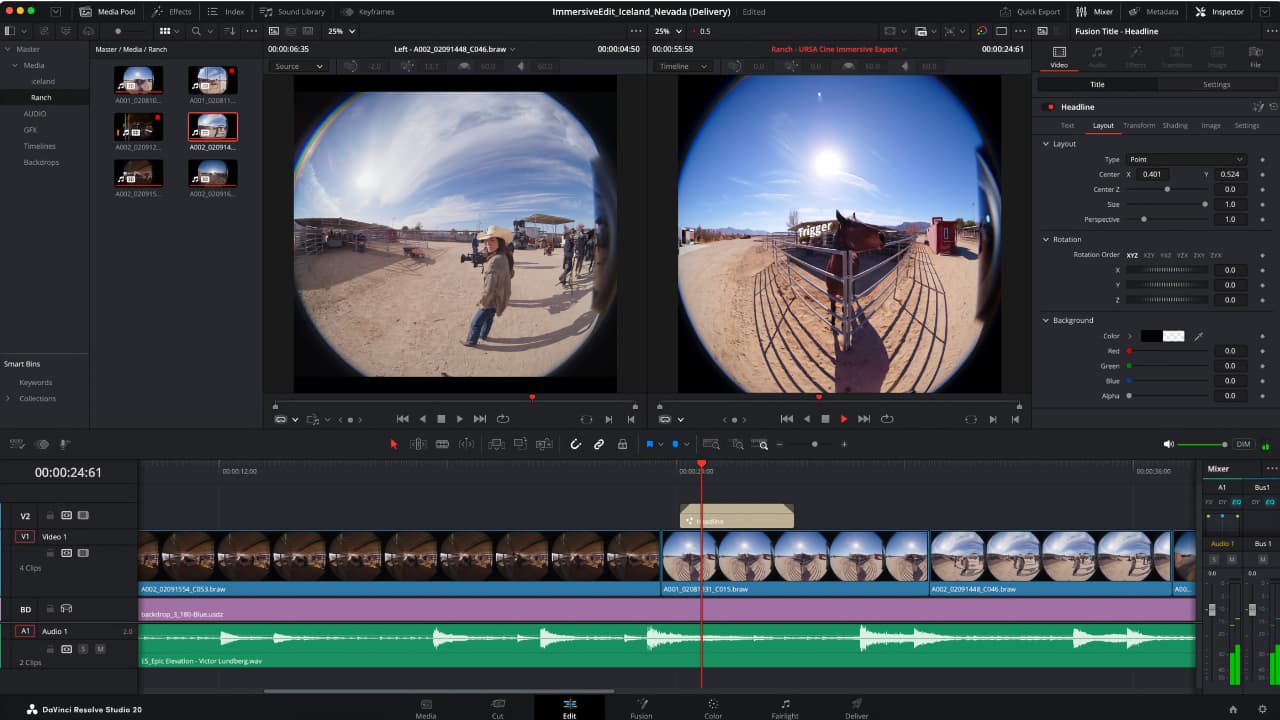Select the Linked Selection tool

(x=598, y=443)
